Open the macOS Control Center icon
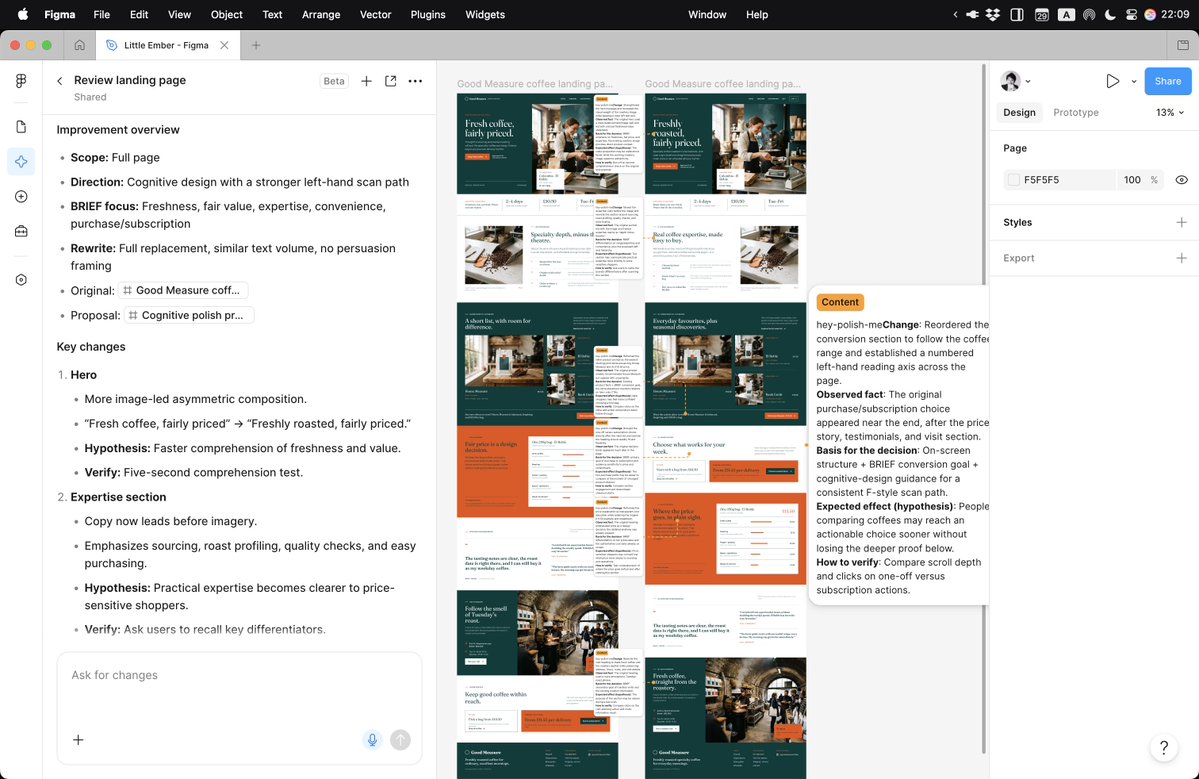This screenshot has height=779, width=1199. 1131,15
